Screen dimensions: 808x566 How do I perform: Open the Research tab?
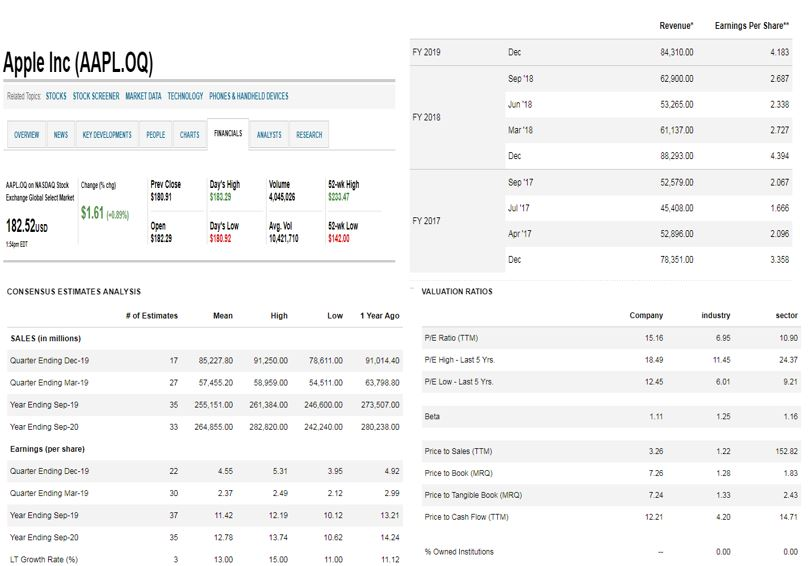(x=309, y=135)
